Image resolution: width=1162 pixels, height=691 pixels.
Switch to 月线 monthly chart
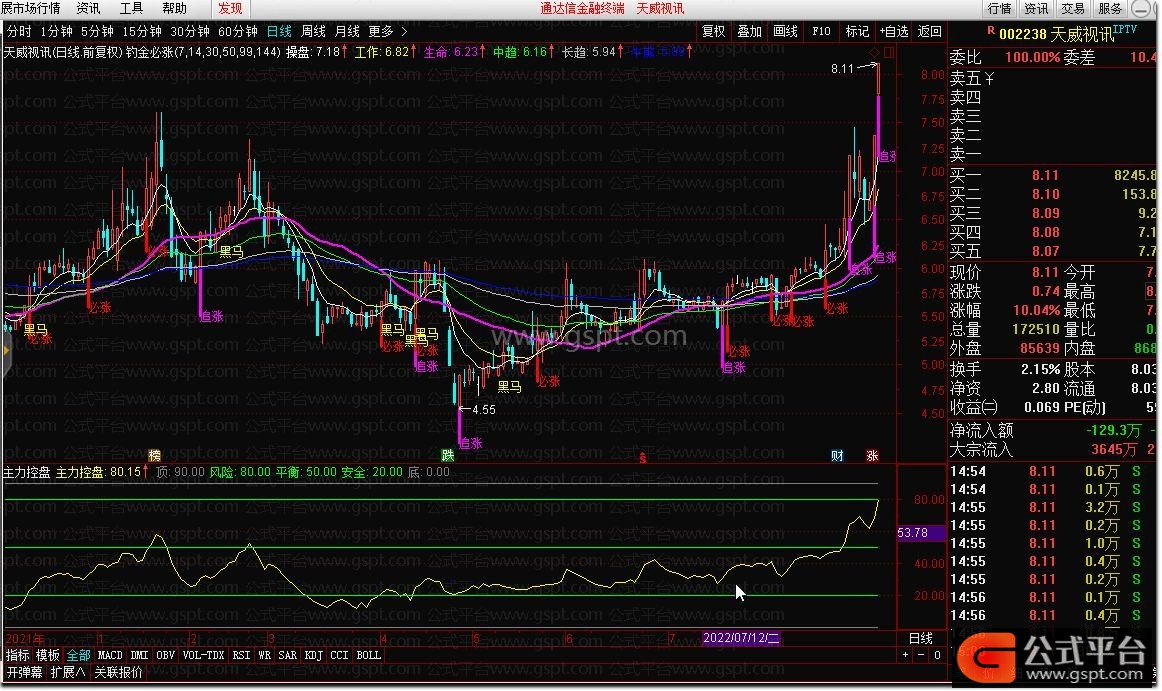[347, 31]
